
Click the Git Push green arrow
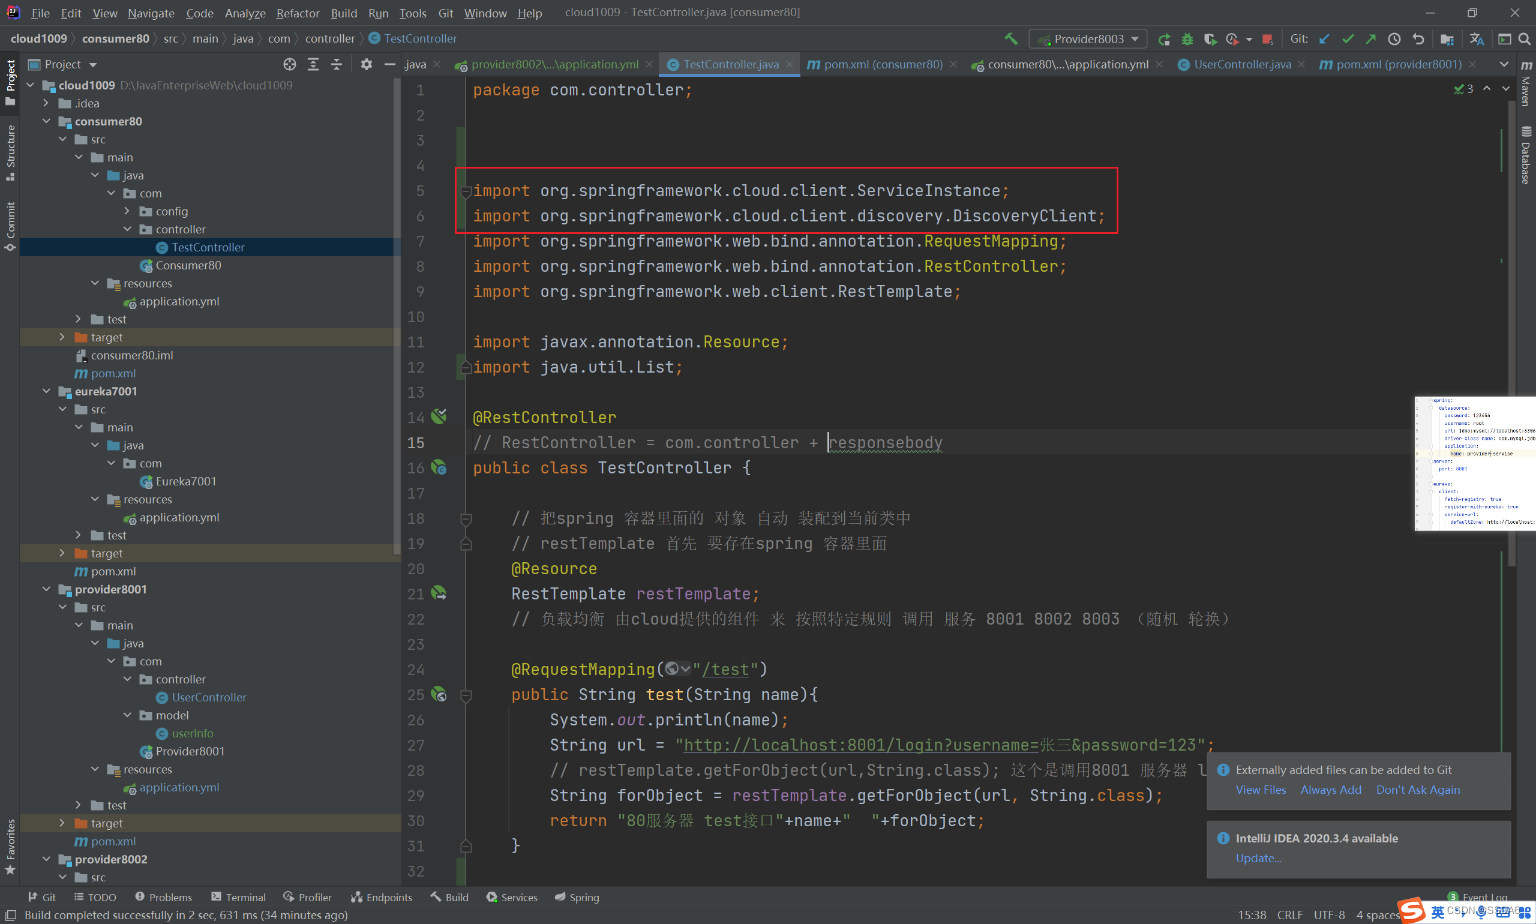(1370, 39)
